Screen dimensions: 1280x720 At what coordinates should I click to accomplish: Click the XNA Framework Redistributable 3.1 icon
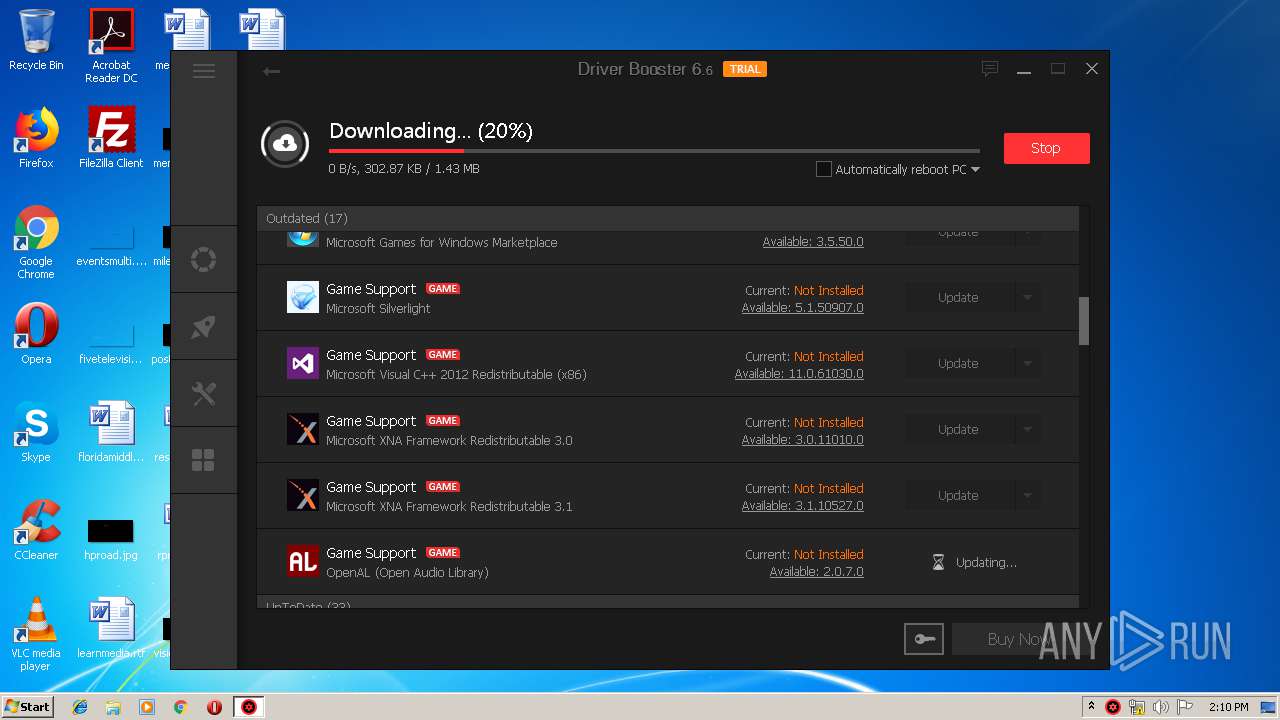point(303,495)
